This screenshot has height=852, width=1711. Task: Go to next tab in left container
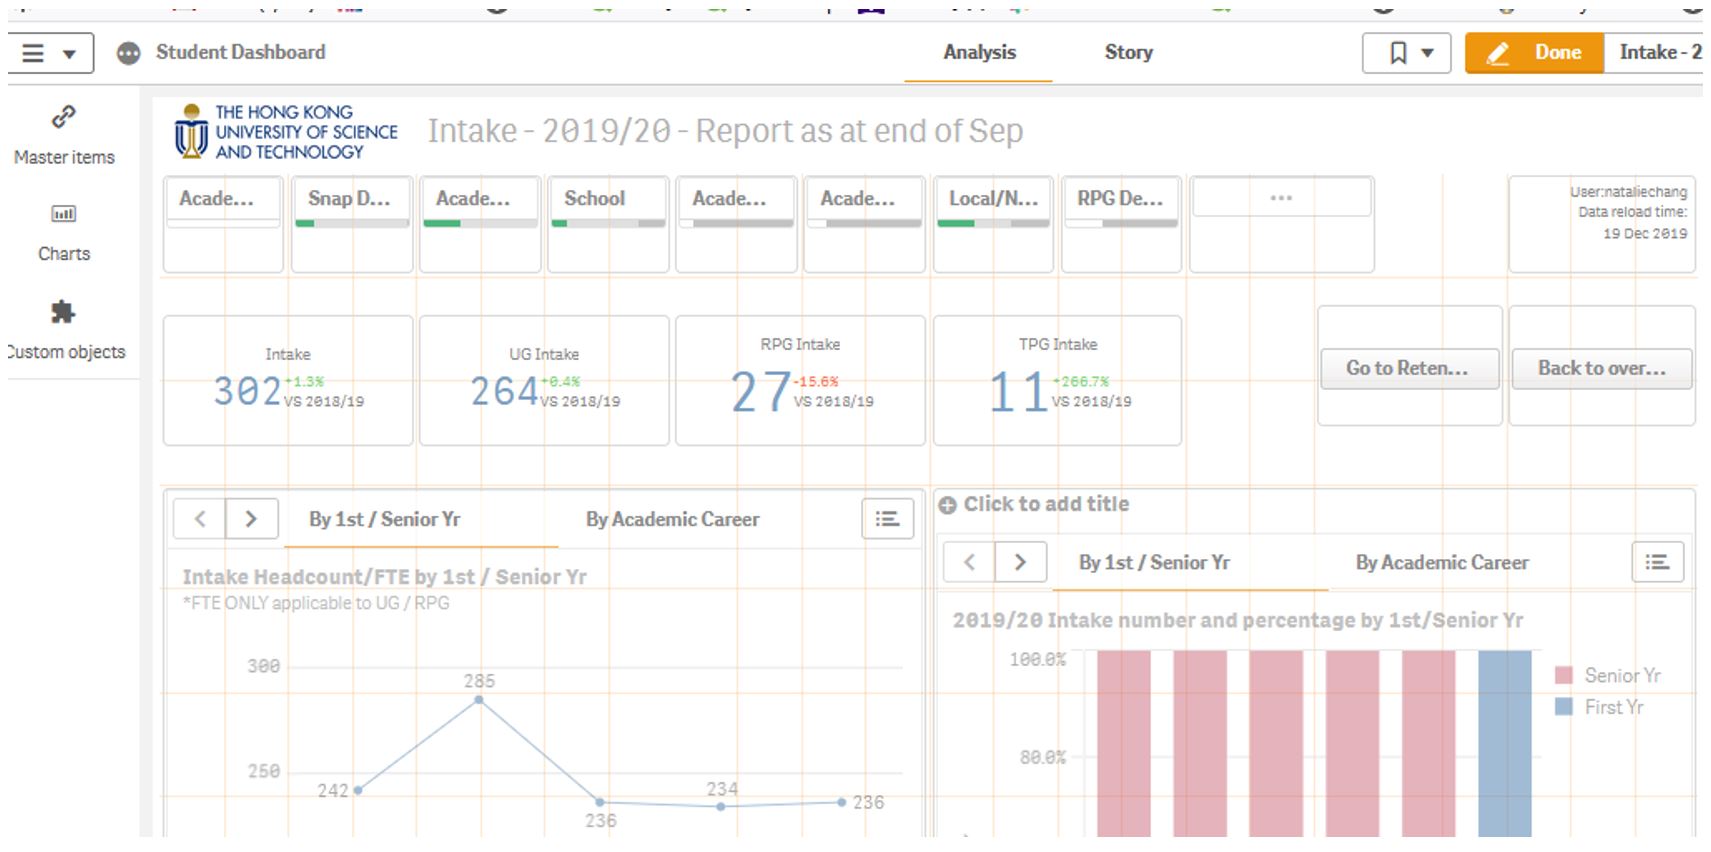[251, 519]
